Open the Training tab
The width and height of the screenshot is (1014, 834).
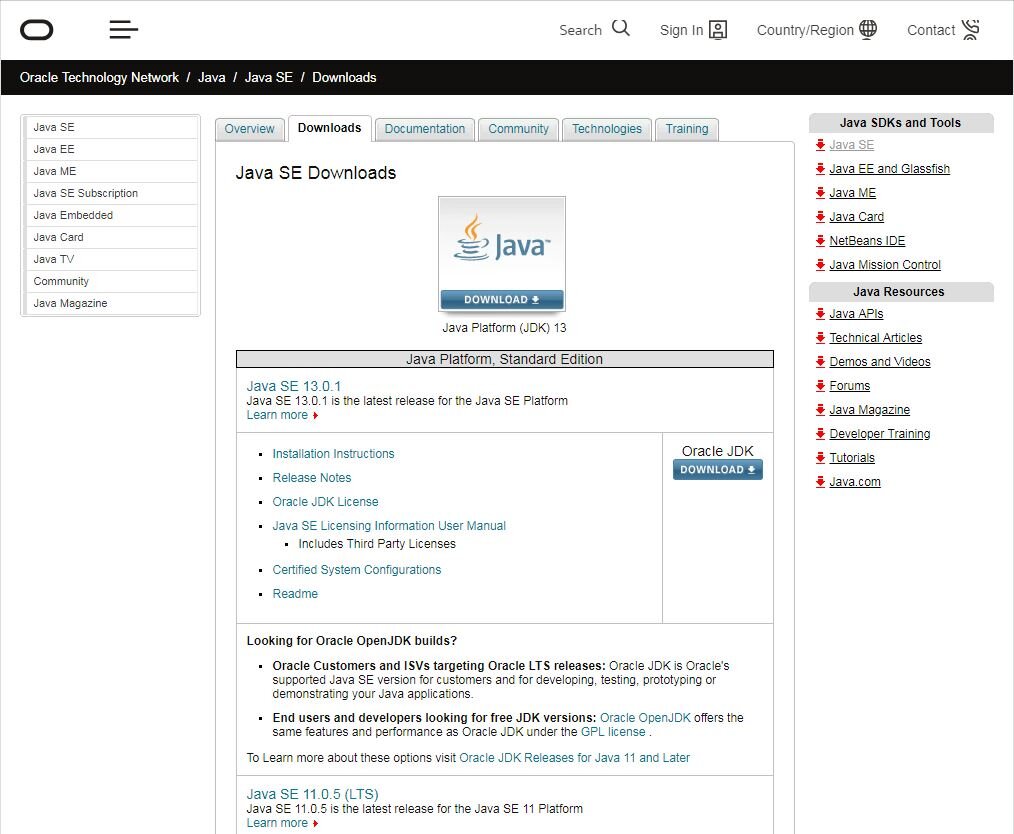pyautogui.click(x=687, y=129)
